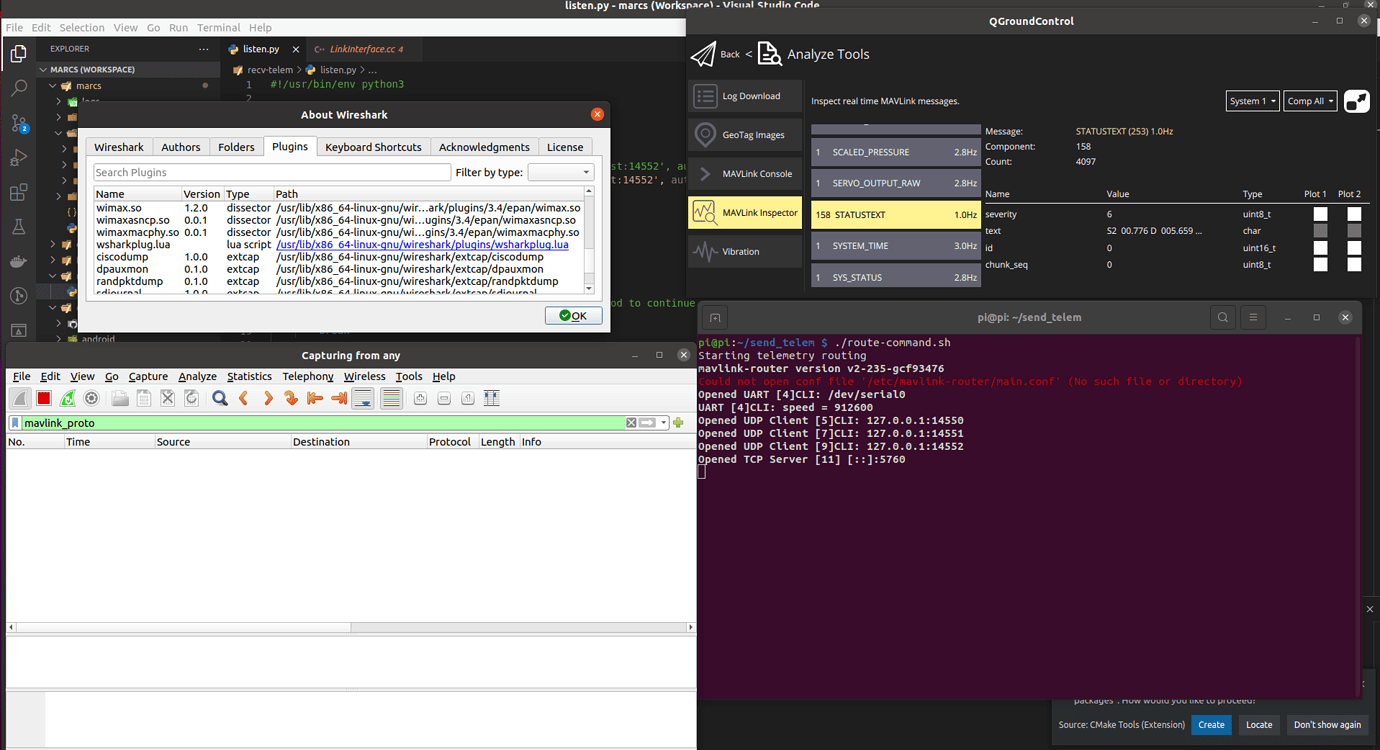Click the find packet magnifying glass
Viewport: 1380px width, 750px height.
[x=219, y=398]
